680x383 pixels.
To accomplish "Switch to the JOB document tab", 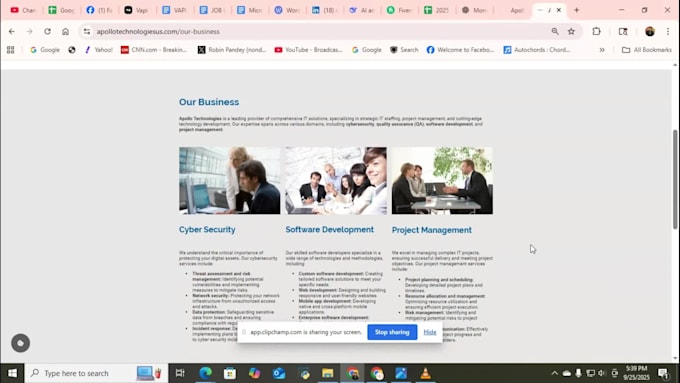I will pyautogui.click(x=212, y=10).
